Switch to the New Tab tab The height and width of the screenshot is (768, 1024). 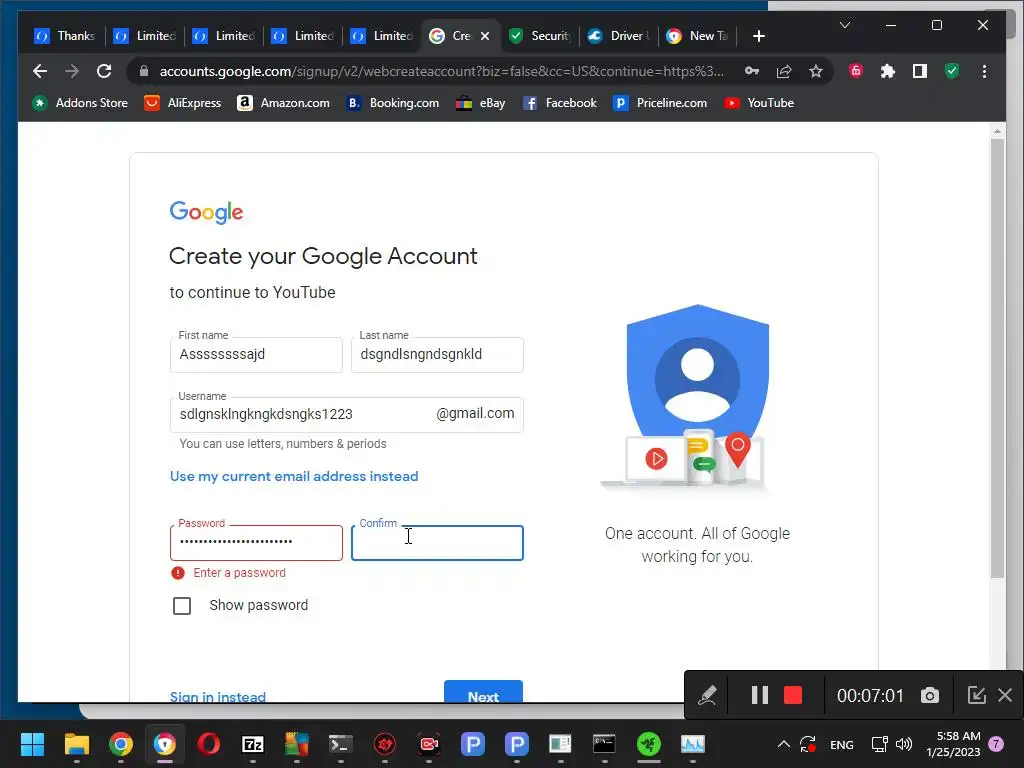point(697,36)
